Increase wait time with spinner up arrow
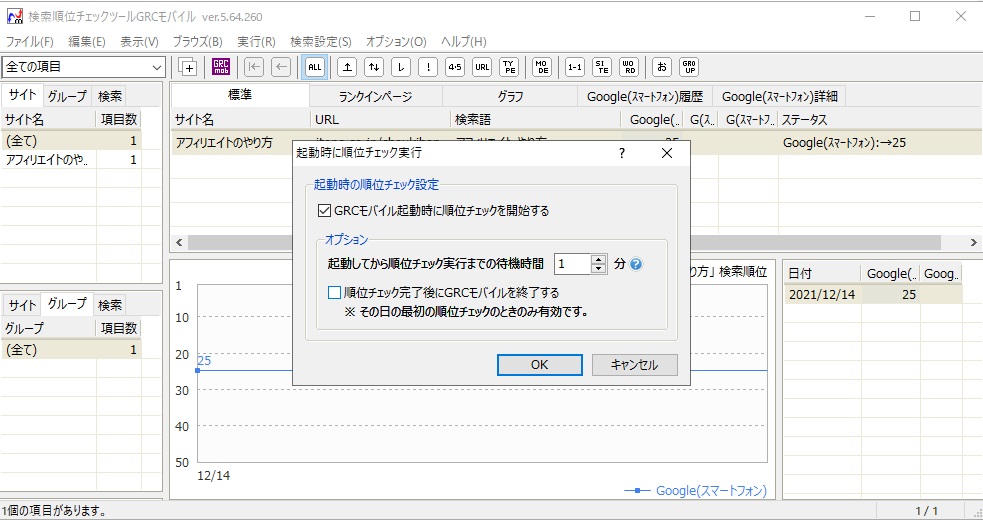 click(599, 259)
